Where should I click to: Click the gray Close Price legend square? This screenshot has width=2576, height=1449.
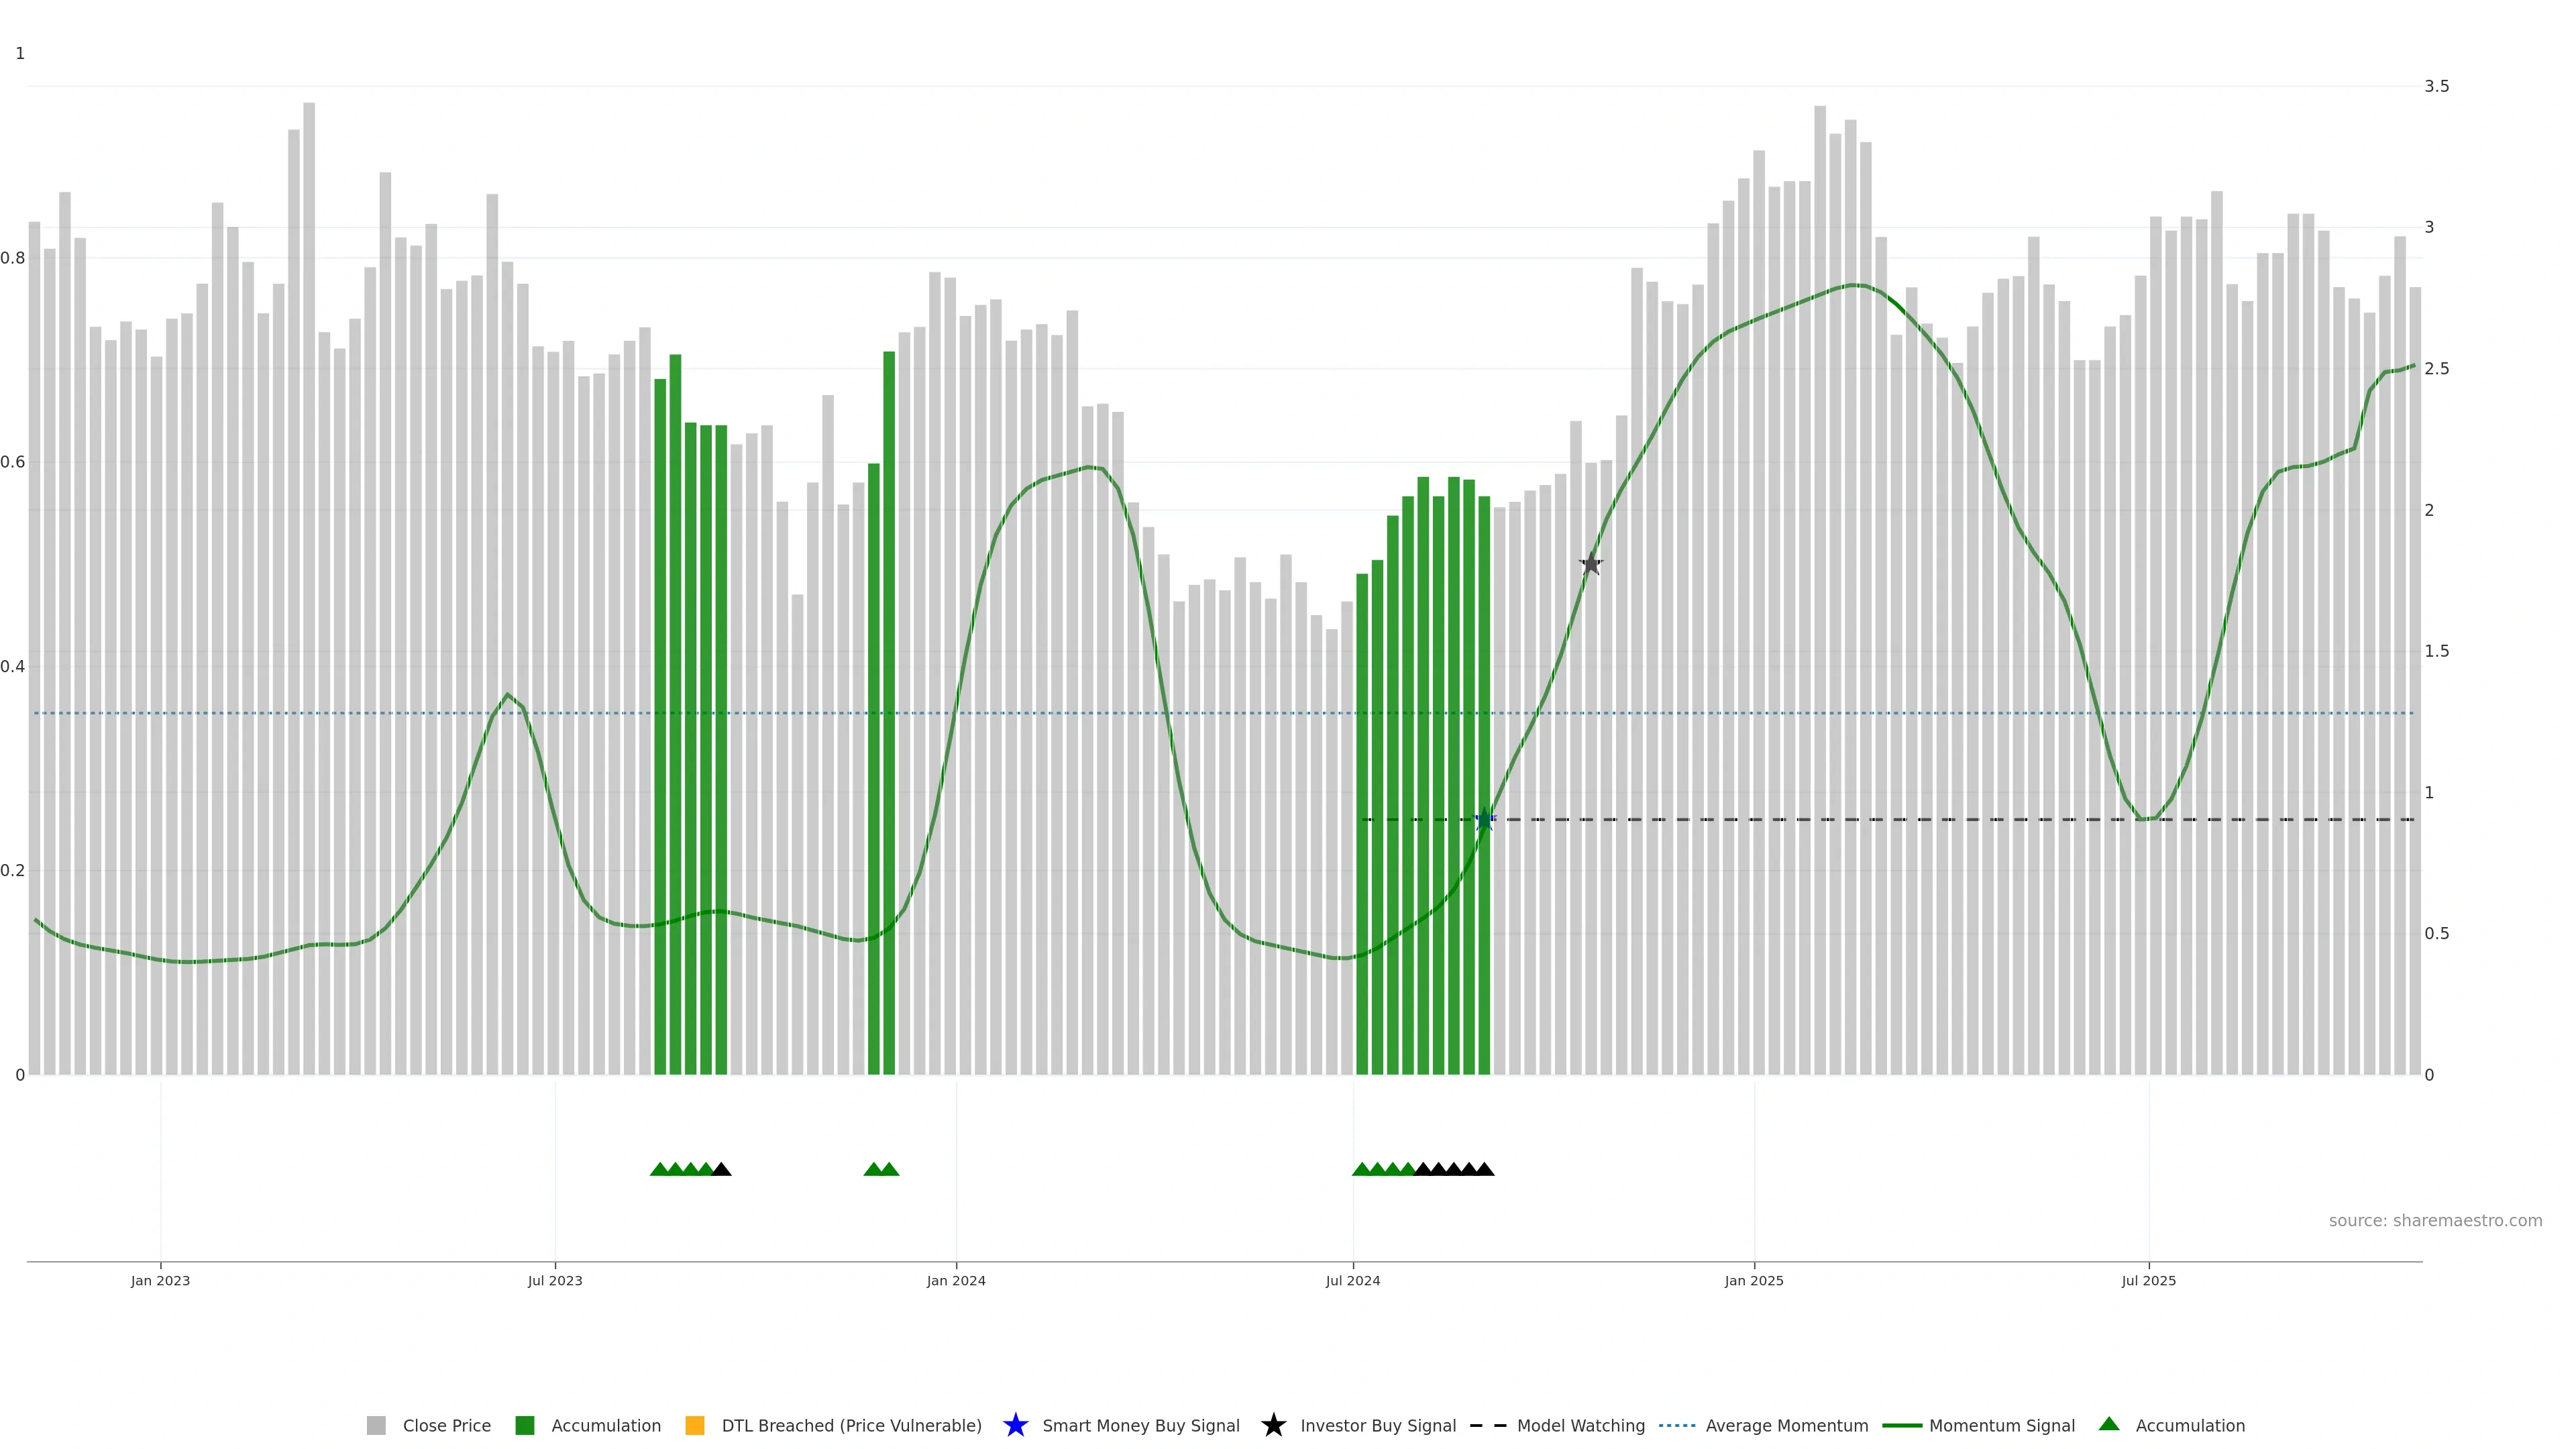[x=376, y=1425]
